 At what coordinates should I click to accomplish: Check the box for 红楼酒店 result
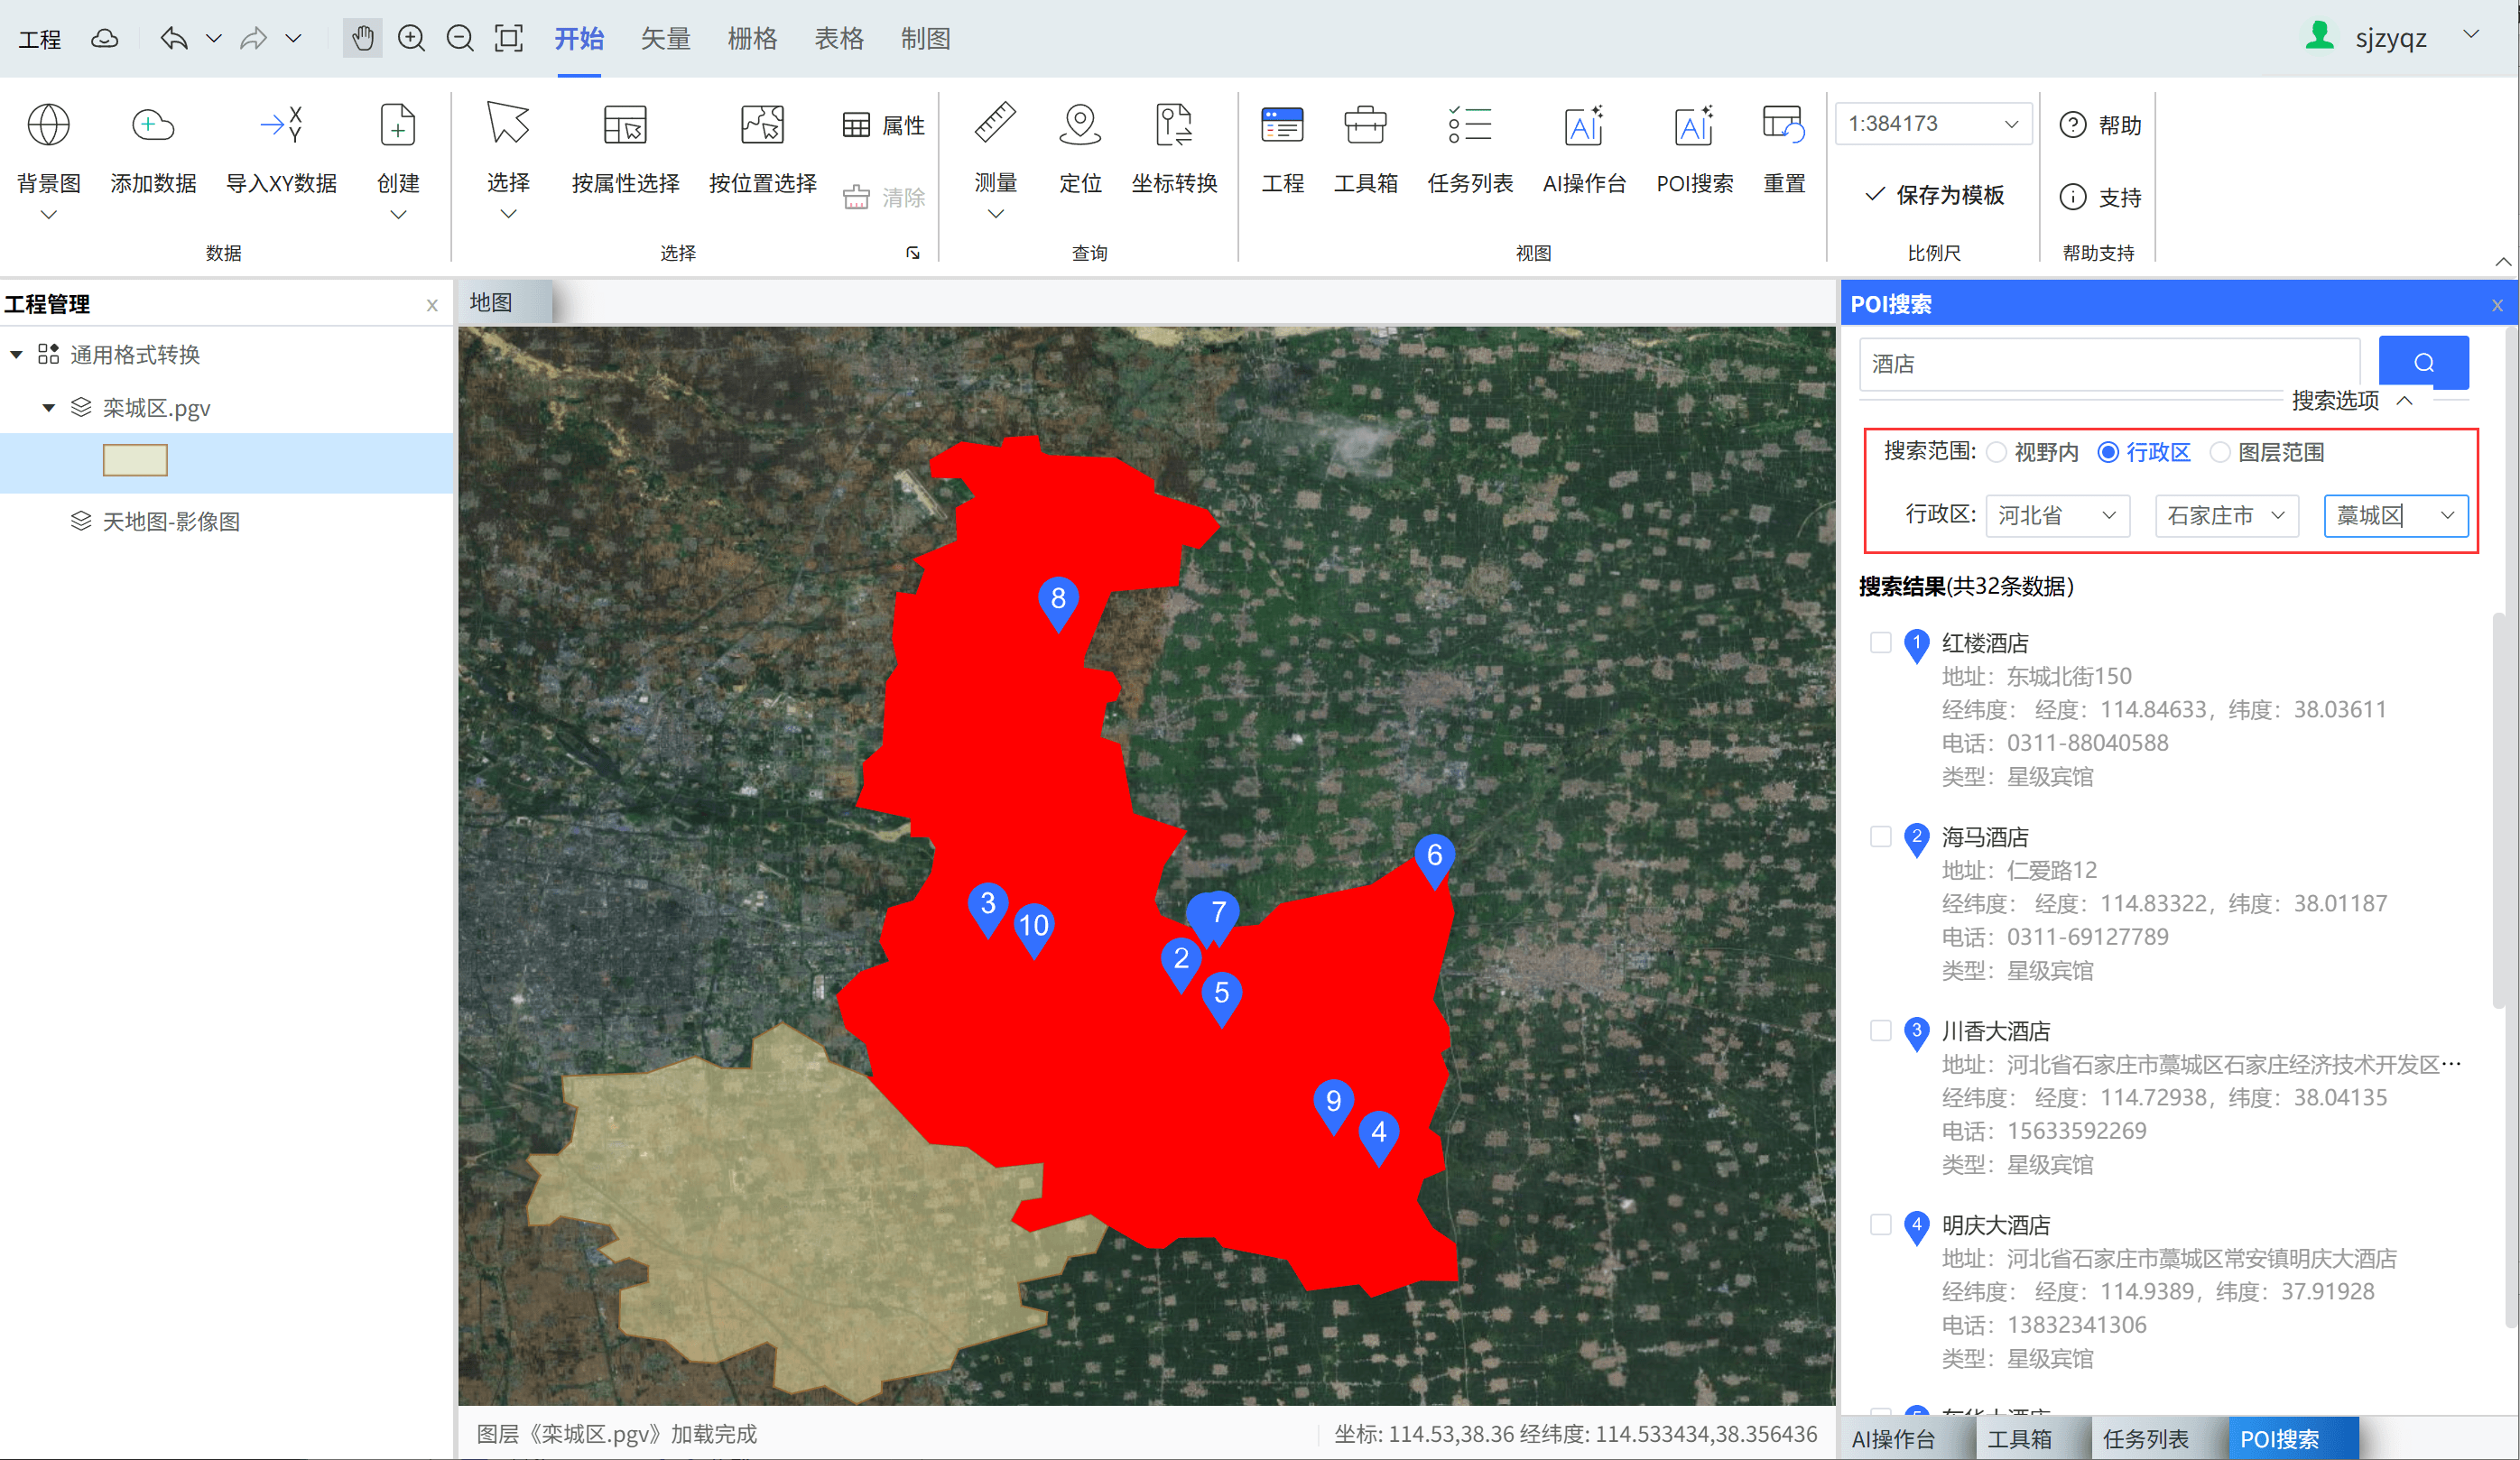click(x=1880, y=642)
